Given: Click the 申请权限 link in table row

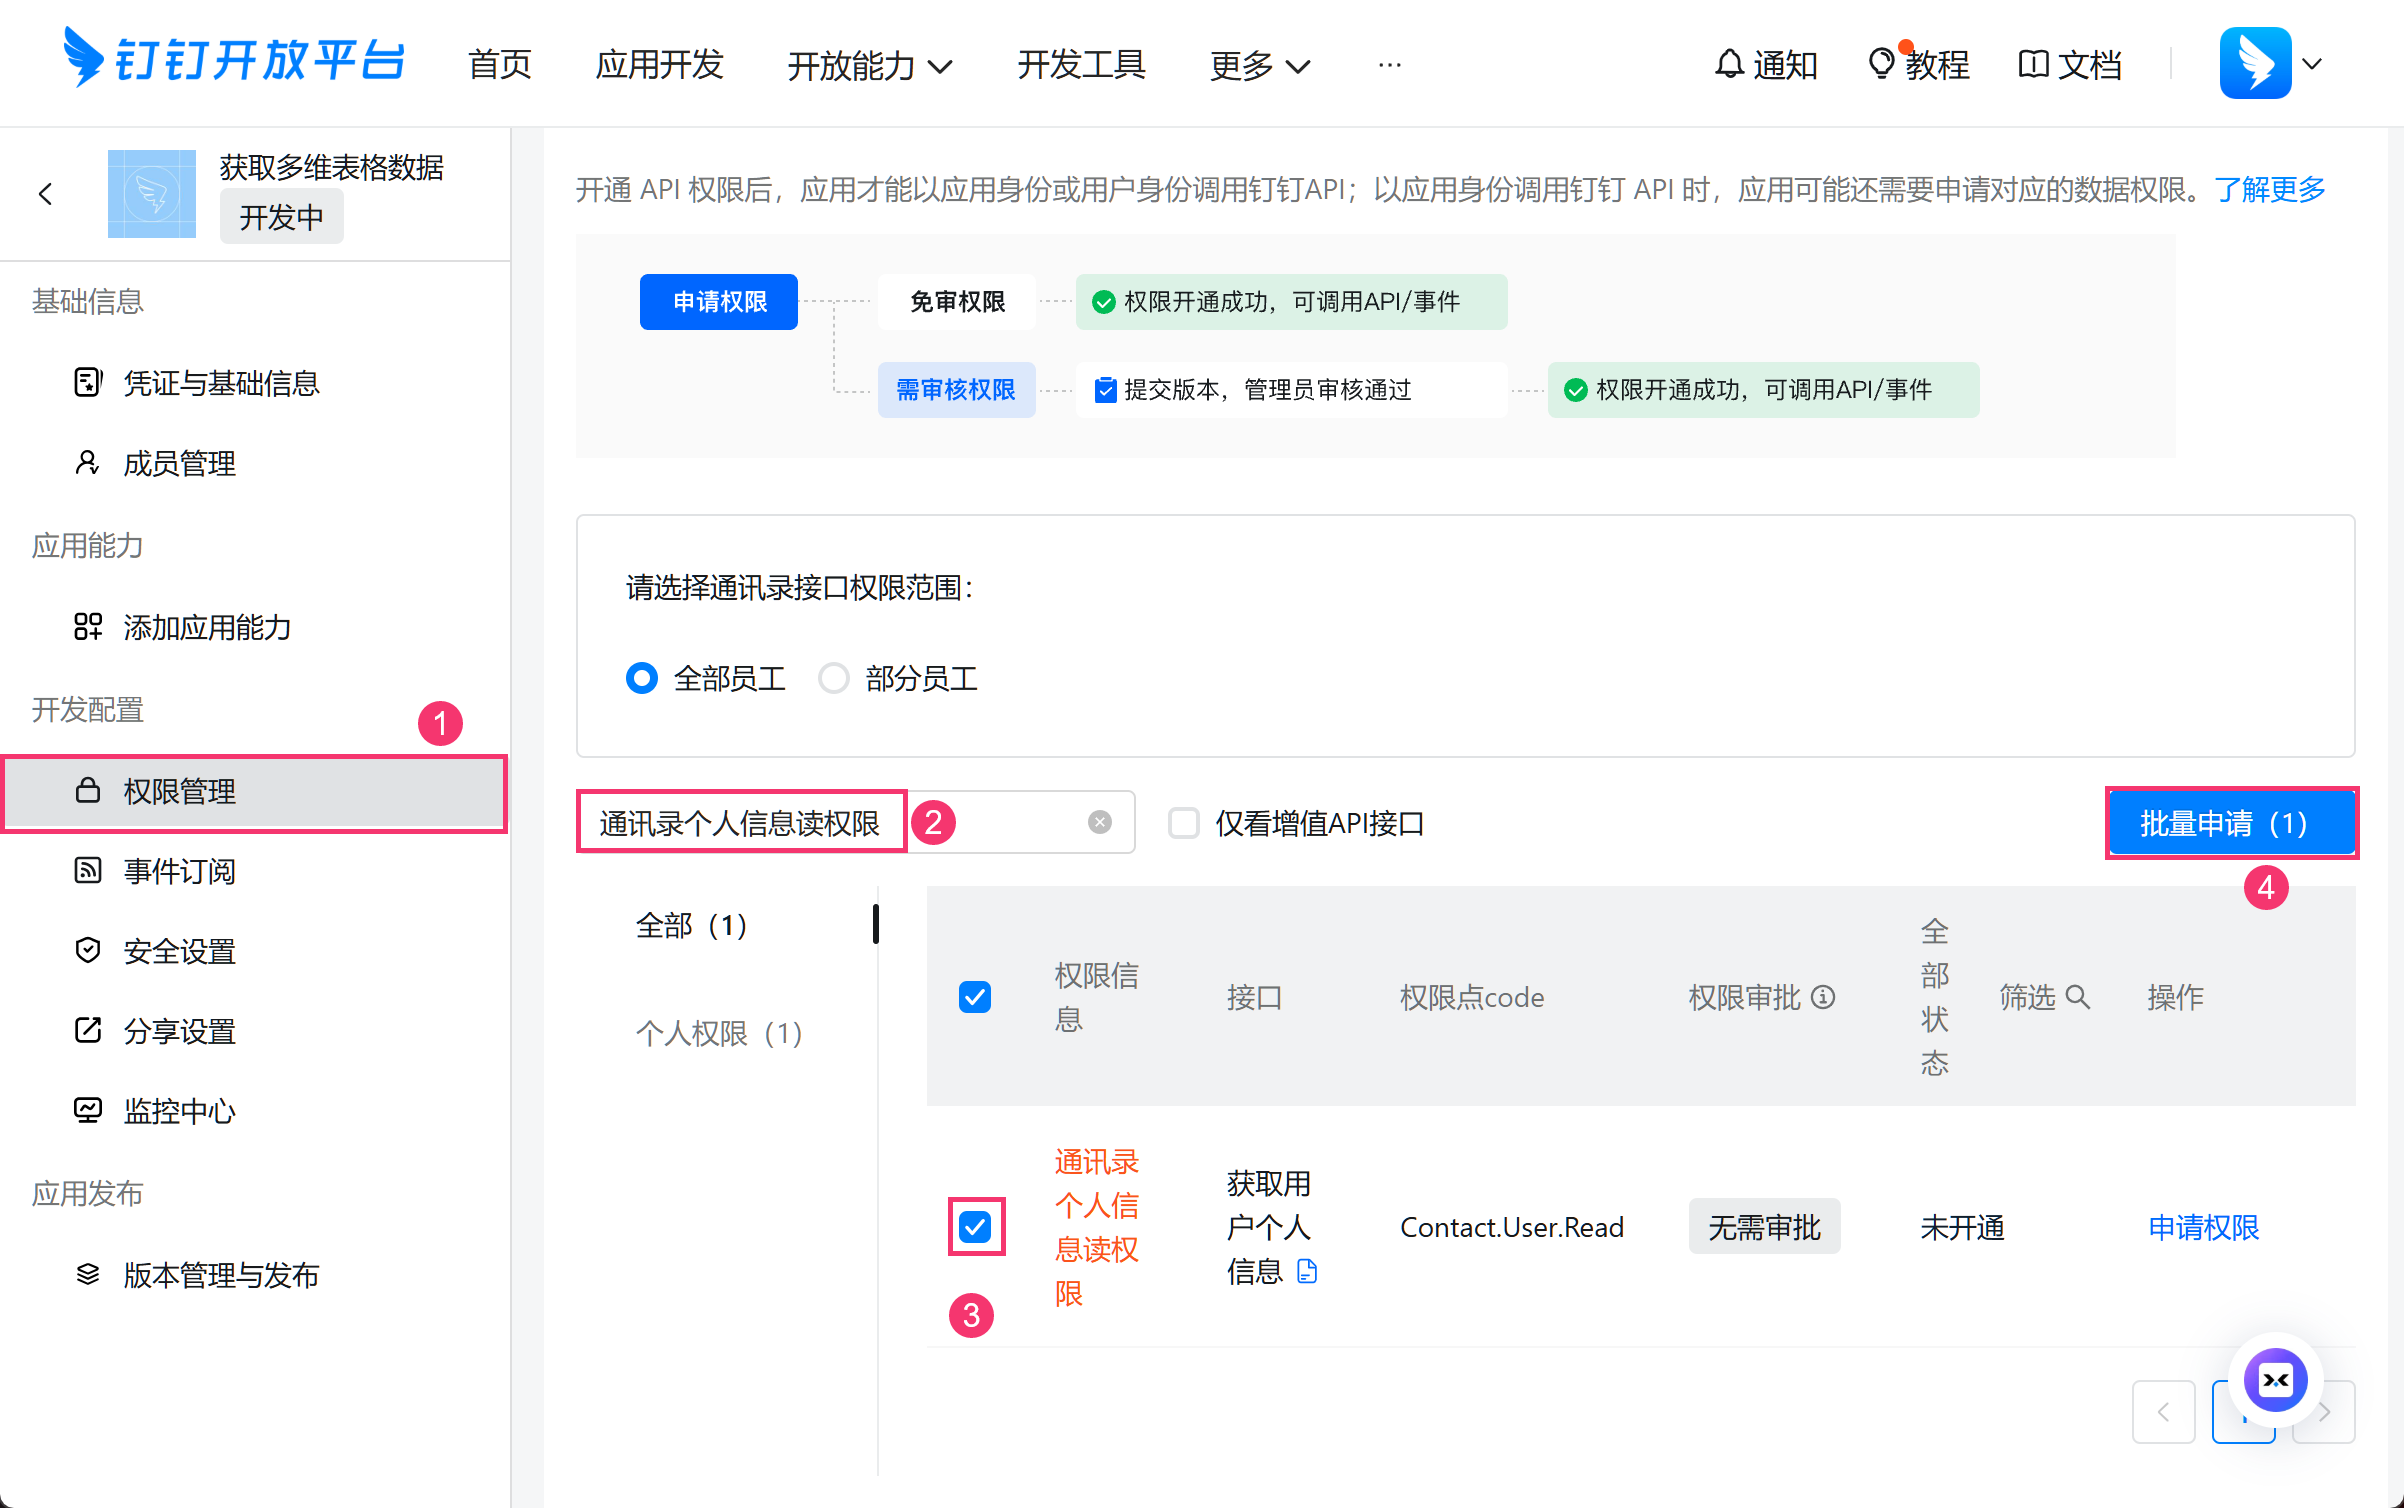Looking at the screenshot, I should (2203, 1227).
